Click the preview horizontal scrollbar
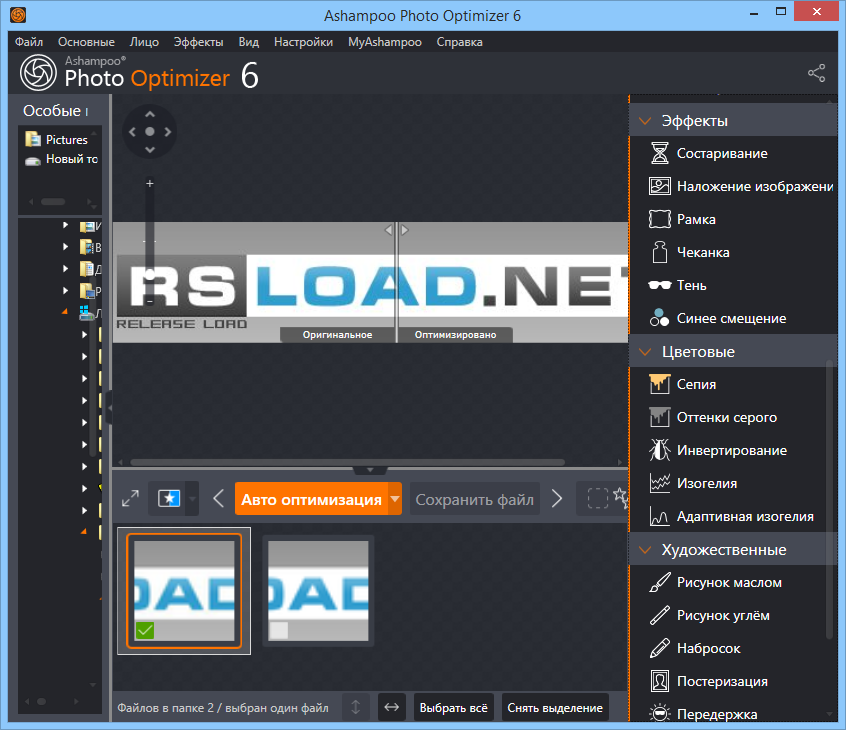Screen dimensions: 846x730 pyautogui.click(x=347, y=462)
